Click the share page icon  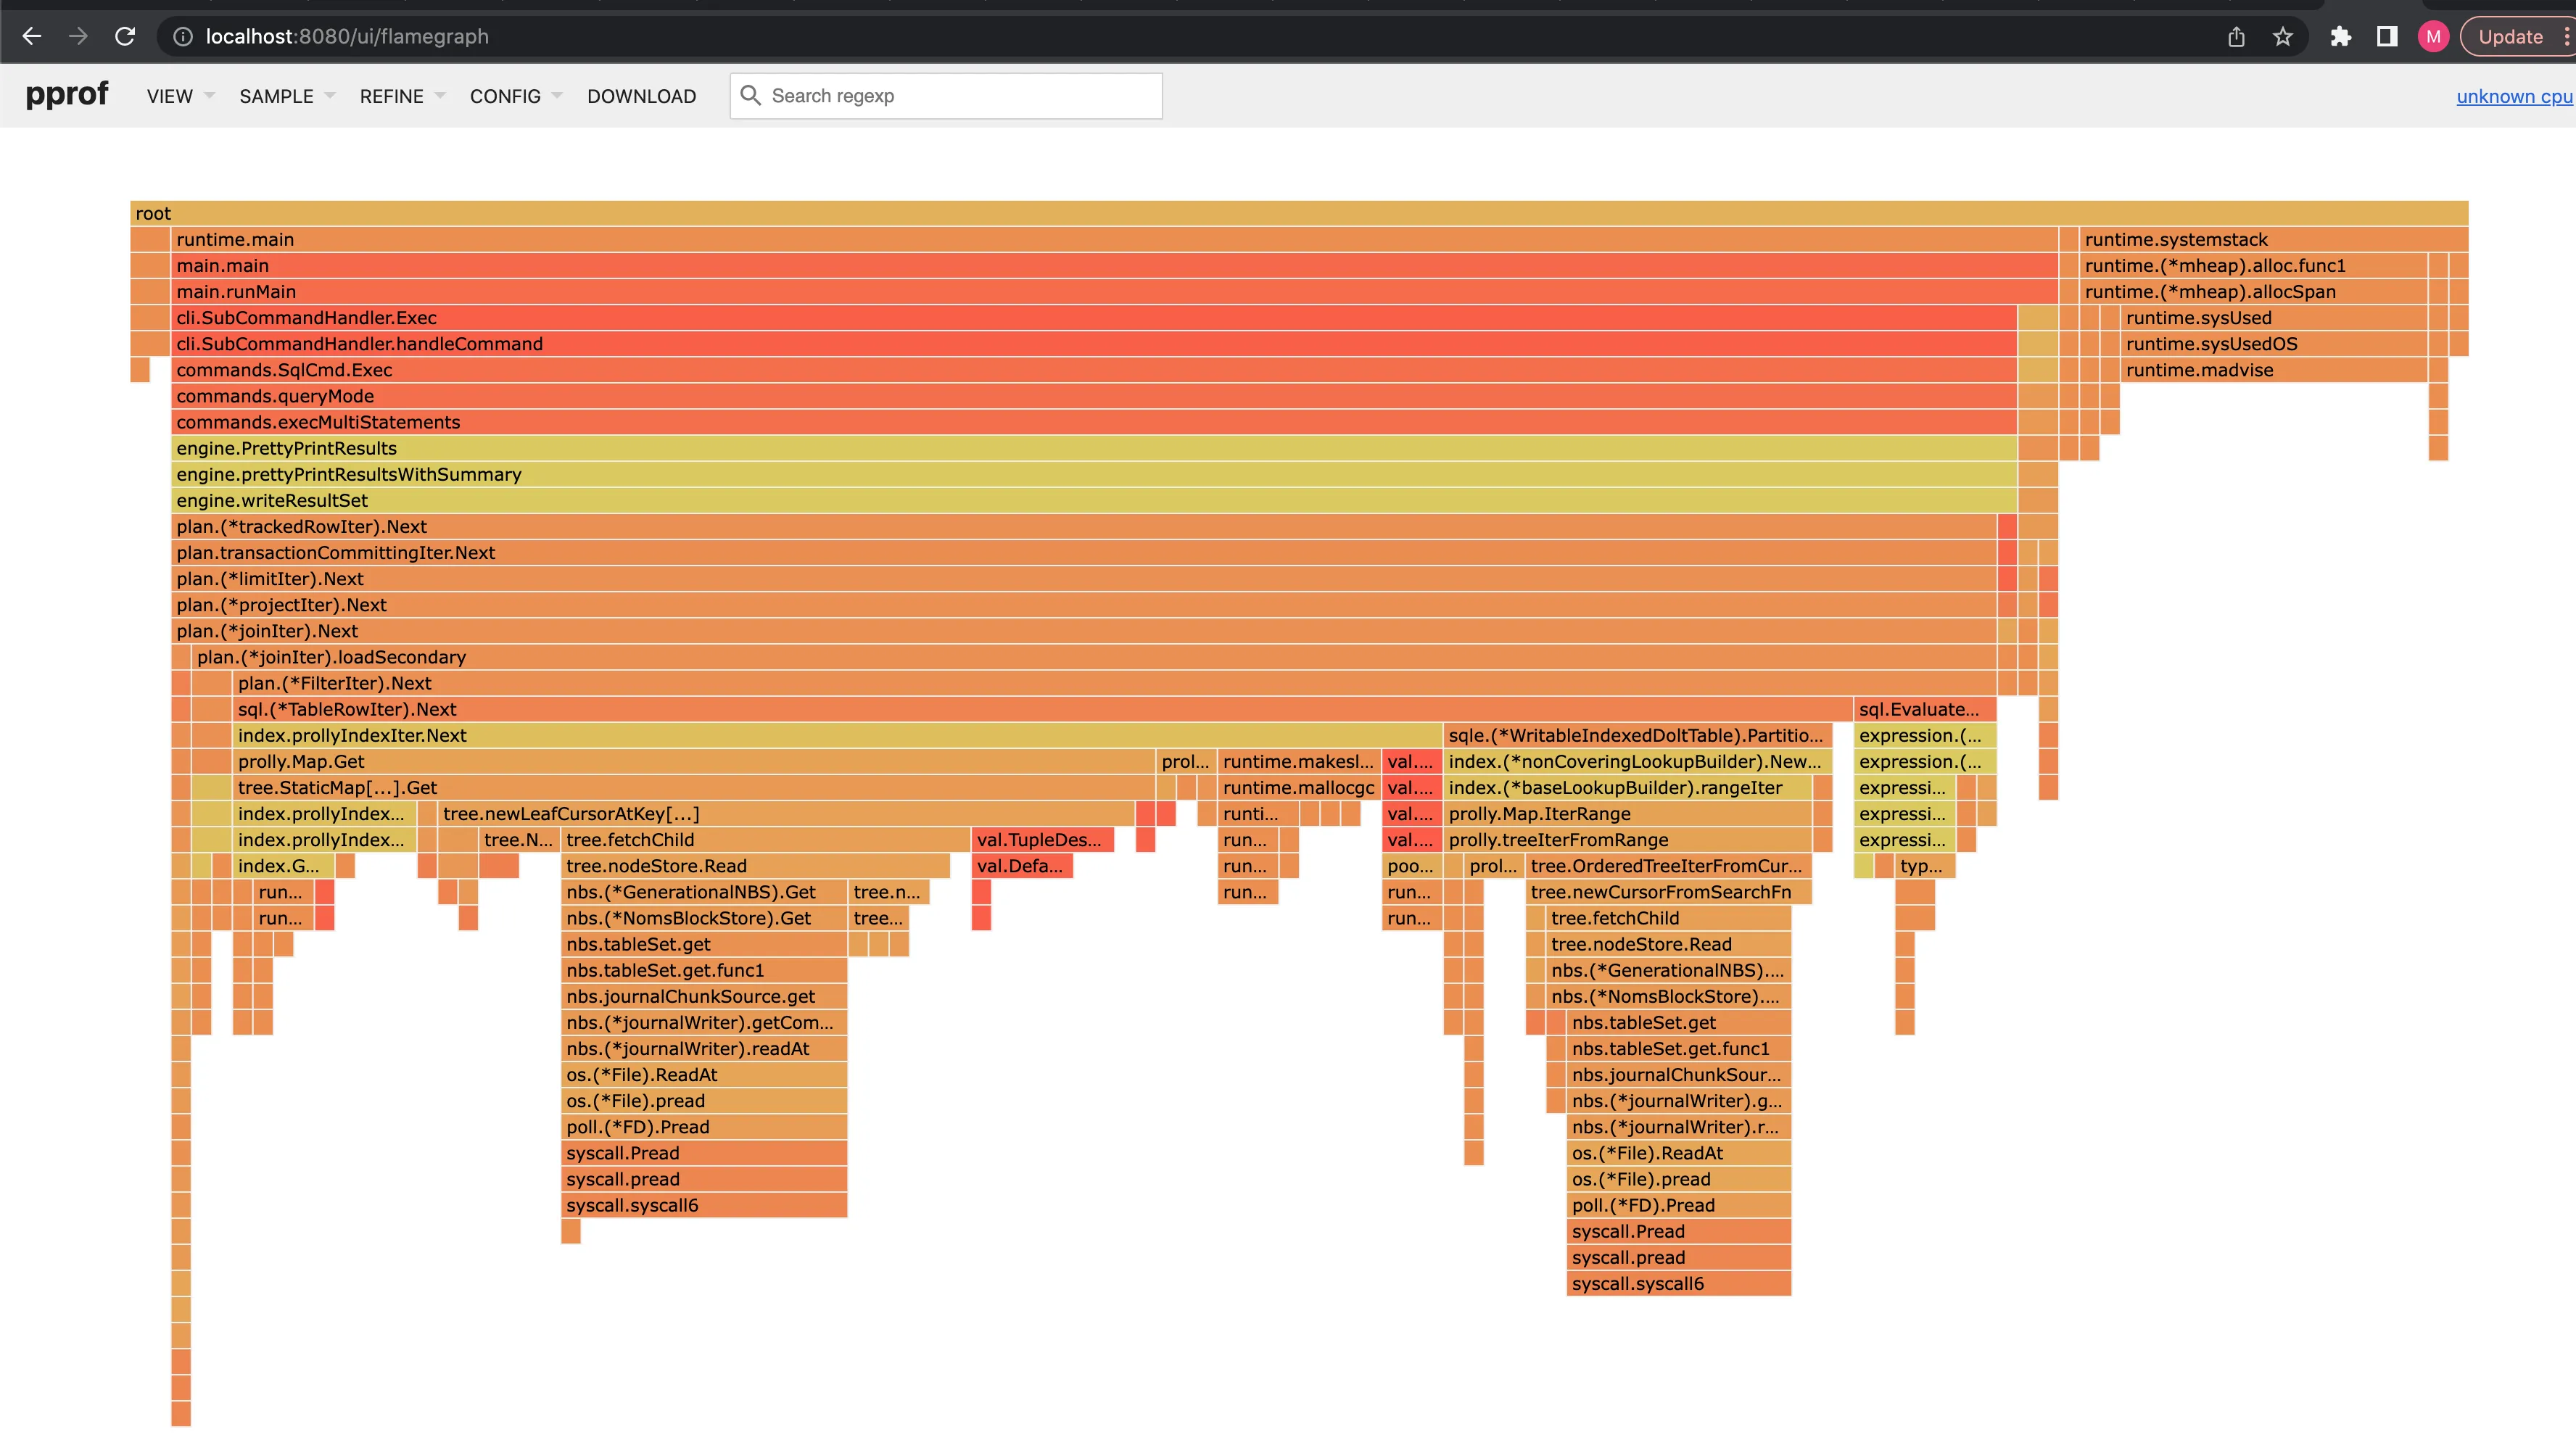pyautogui.click(x=2236, y=37)
